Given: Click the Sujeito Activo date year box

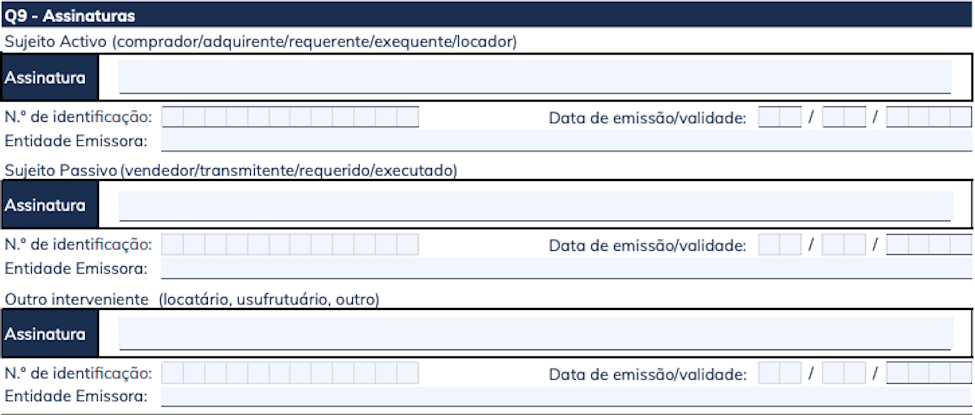Looking at the screenshot, I should (x=928, y=118).
